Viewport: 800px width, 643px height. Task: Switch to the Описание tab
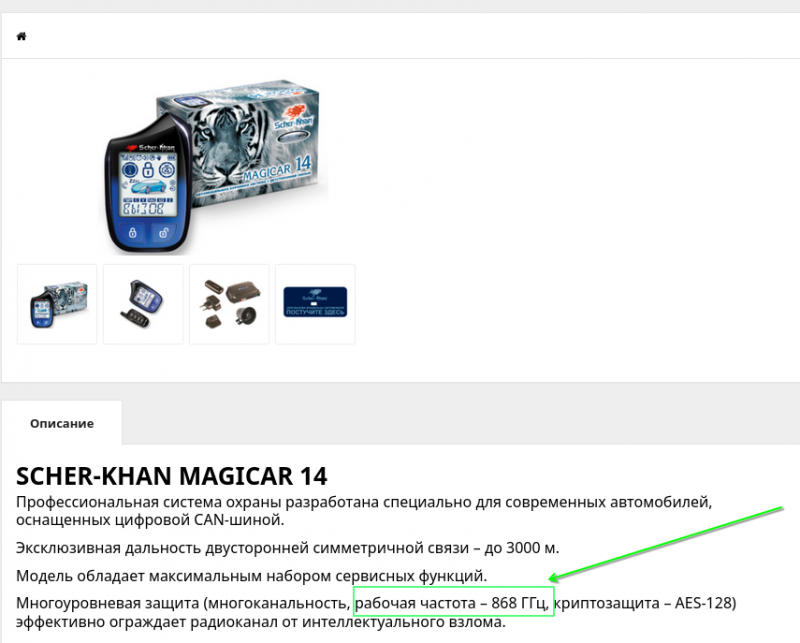click(62, 424)
